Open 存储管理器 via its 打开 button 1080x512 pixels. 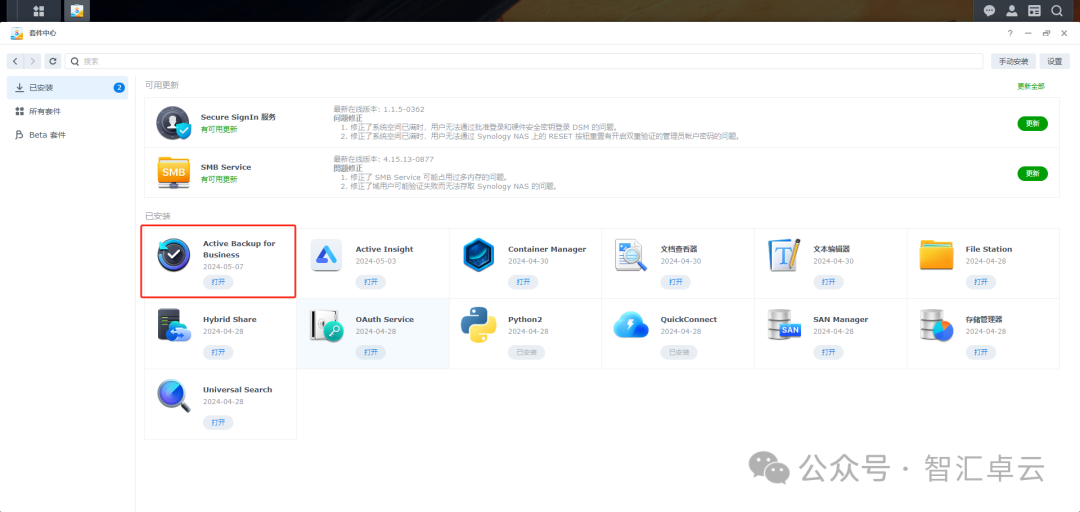981,352
